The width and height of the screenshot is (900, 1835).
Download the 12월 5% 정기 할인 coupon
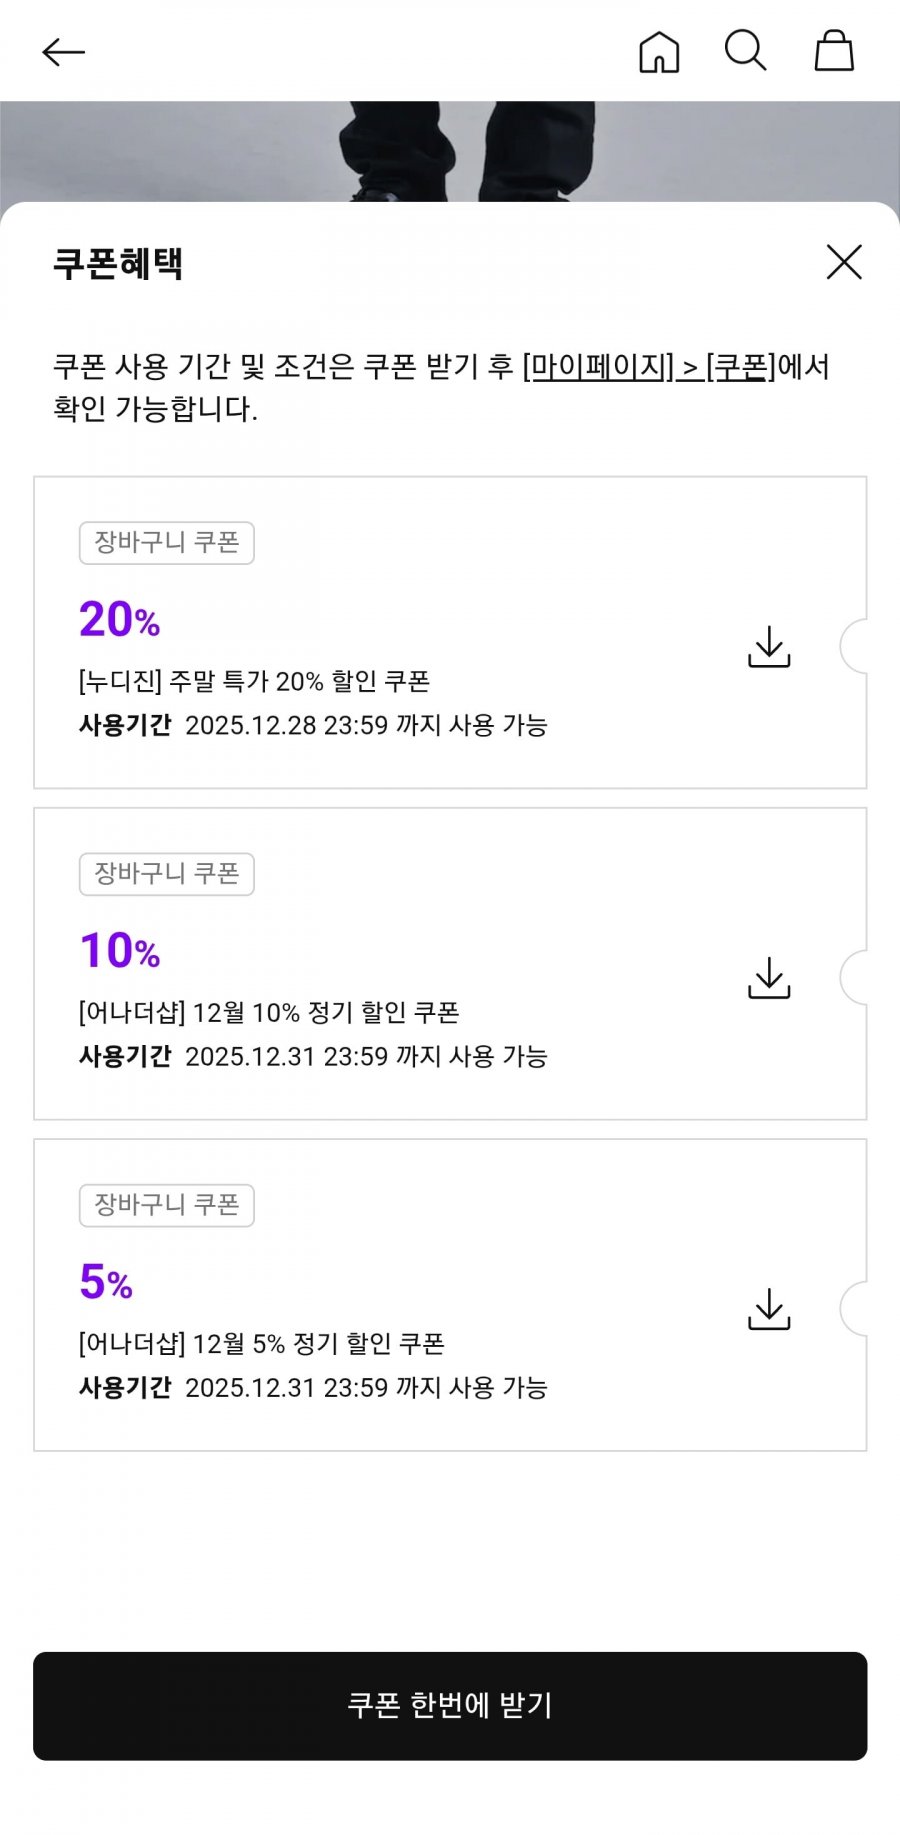[x=769, y=1309]
